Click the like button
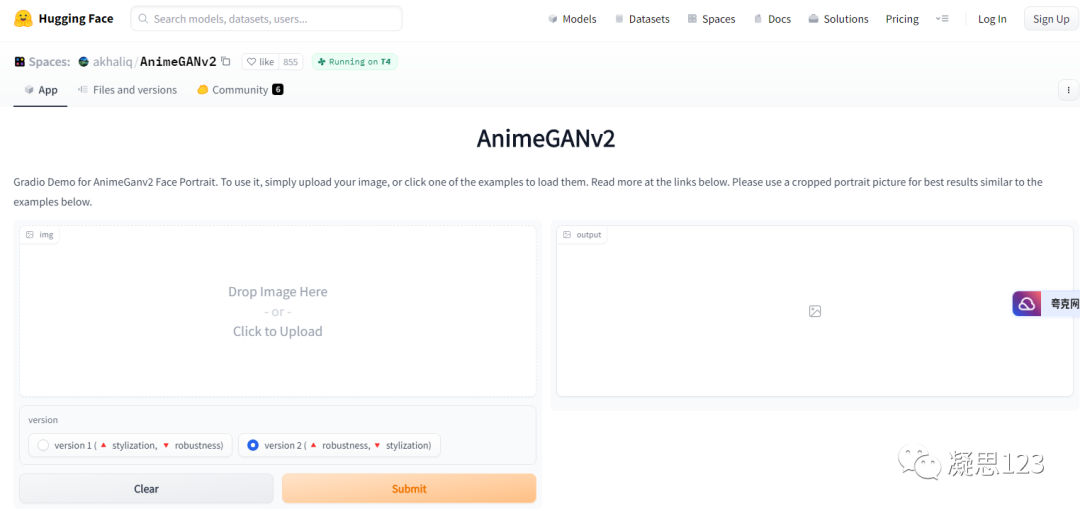Image resolution: width=1080 pixels, height=511 pixels. coord(260,62)
